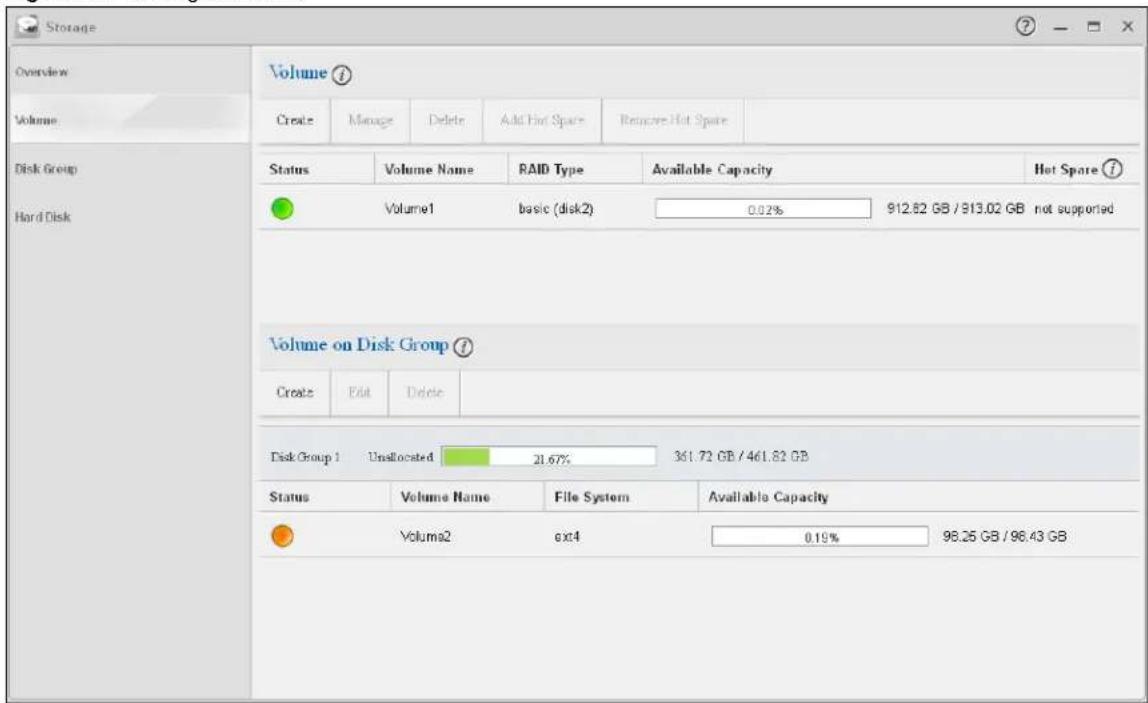Click the orange status indicator for Volume2
This screenshot has height=703, width=1148.
[x=282, y=536]
